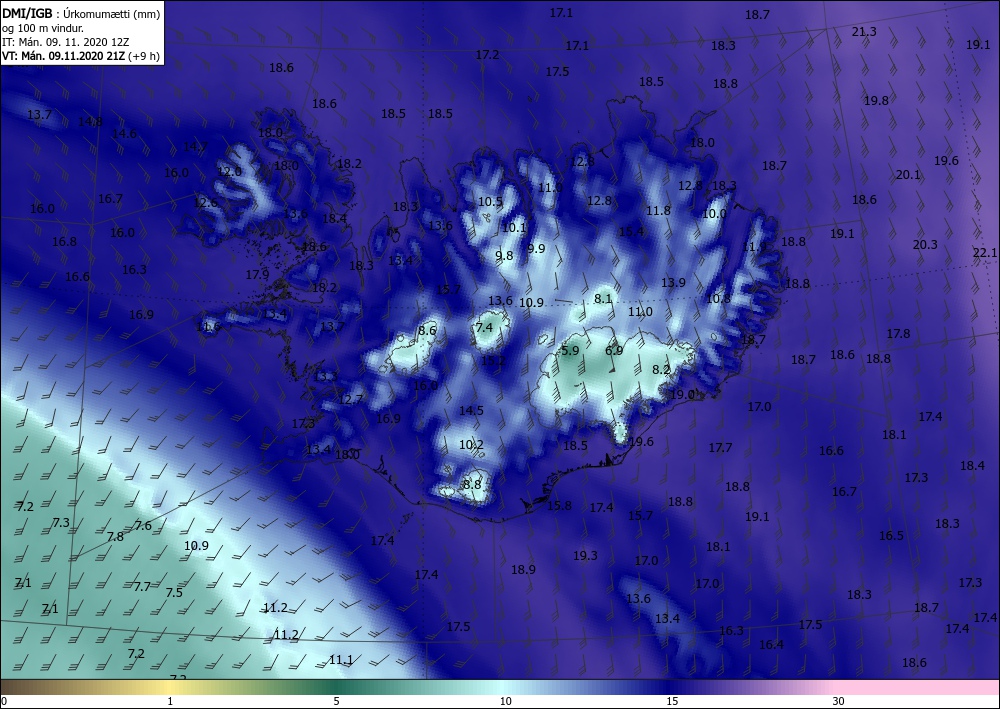Click the color scale's 1 tick label

pos(170,701)
